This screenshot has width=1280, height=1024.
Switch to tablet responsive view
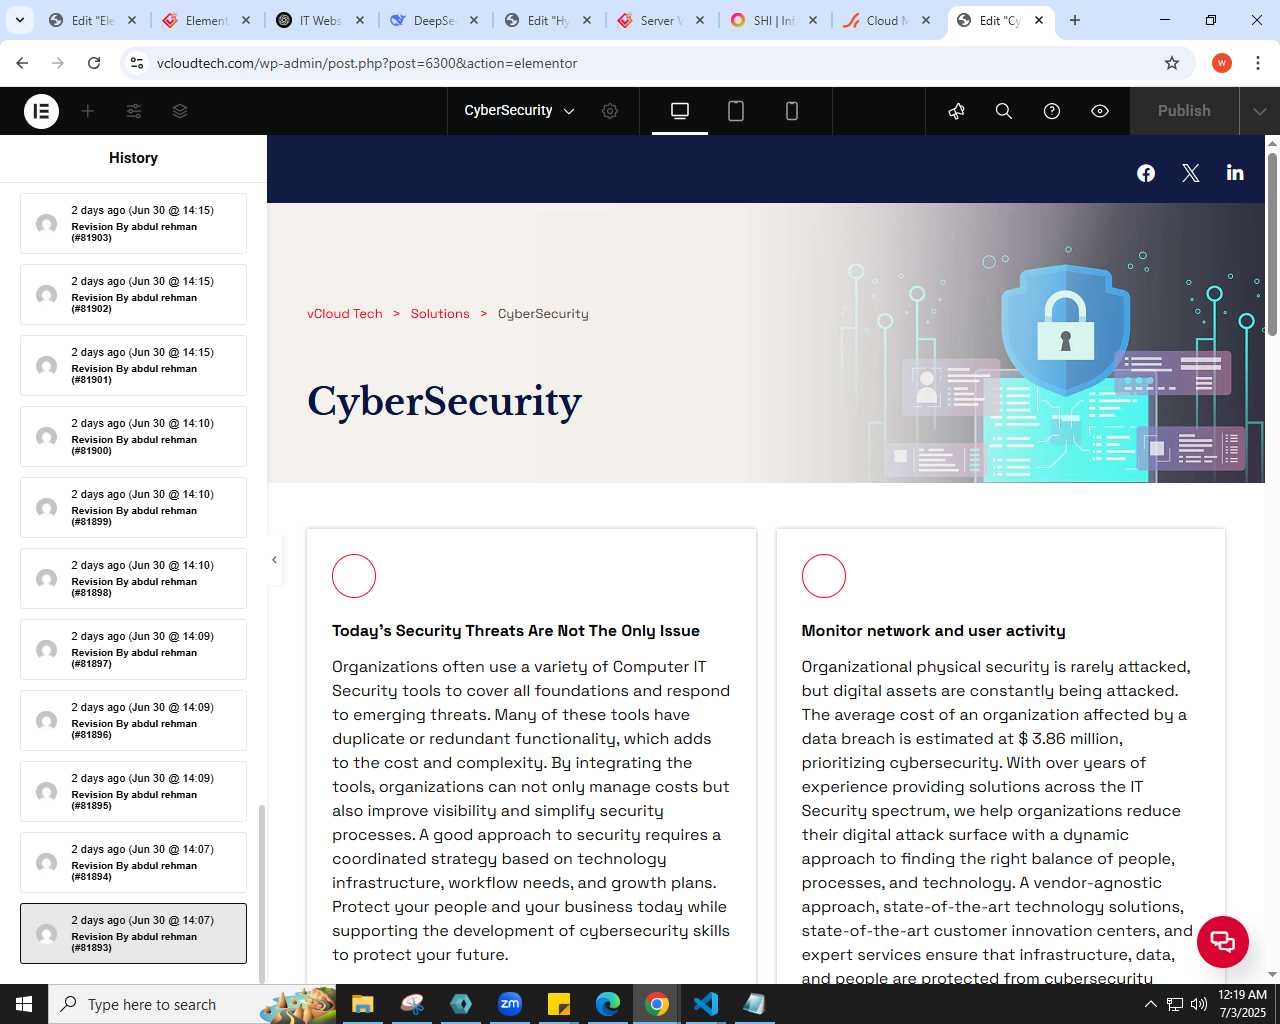click(736, 111)
